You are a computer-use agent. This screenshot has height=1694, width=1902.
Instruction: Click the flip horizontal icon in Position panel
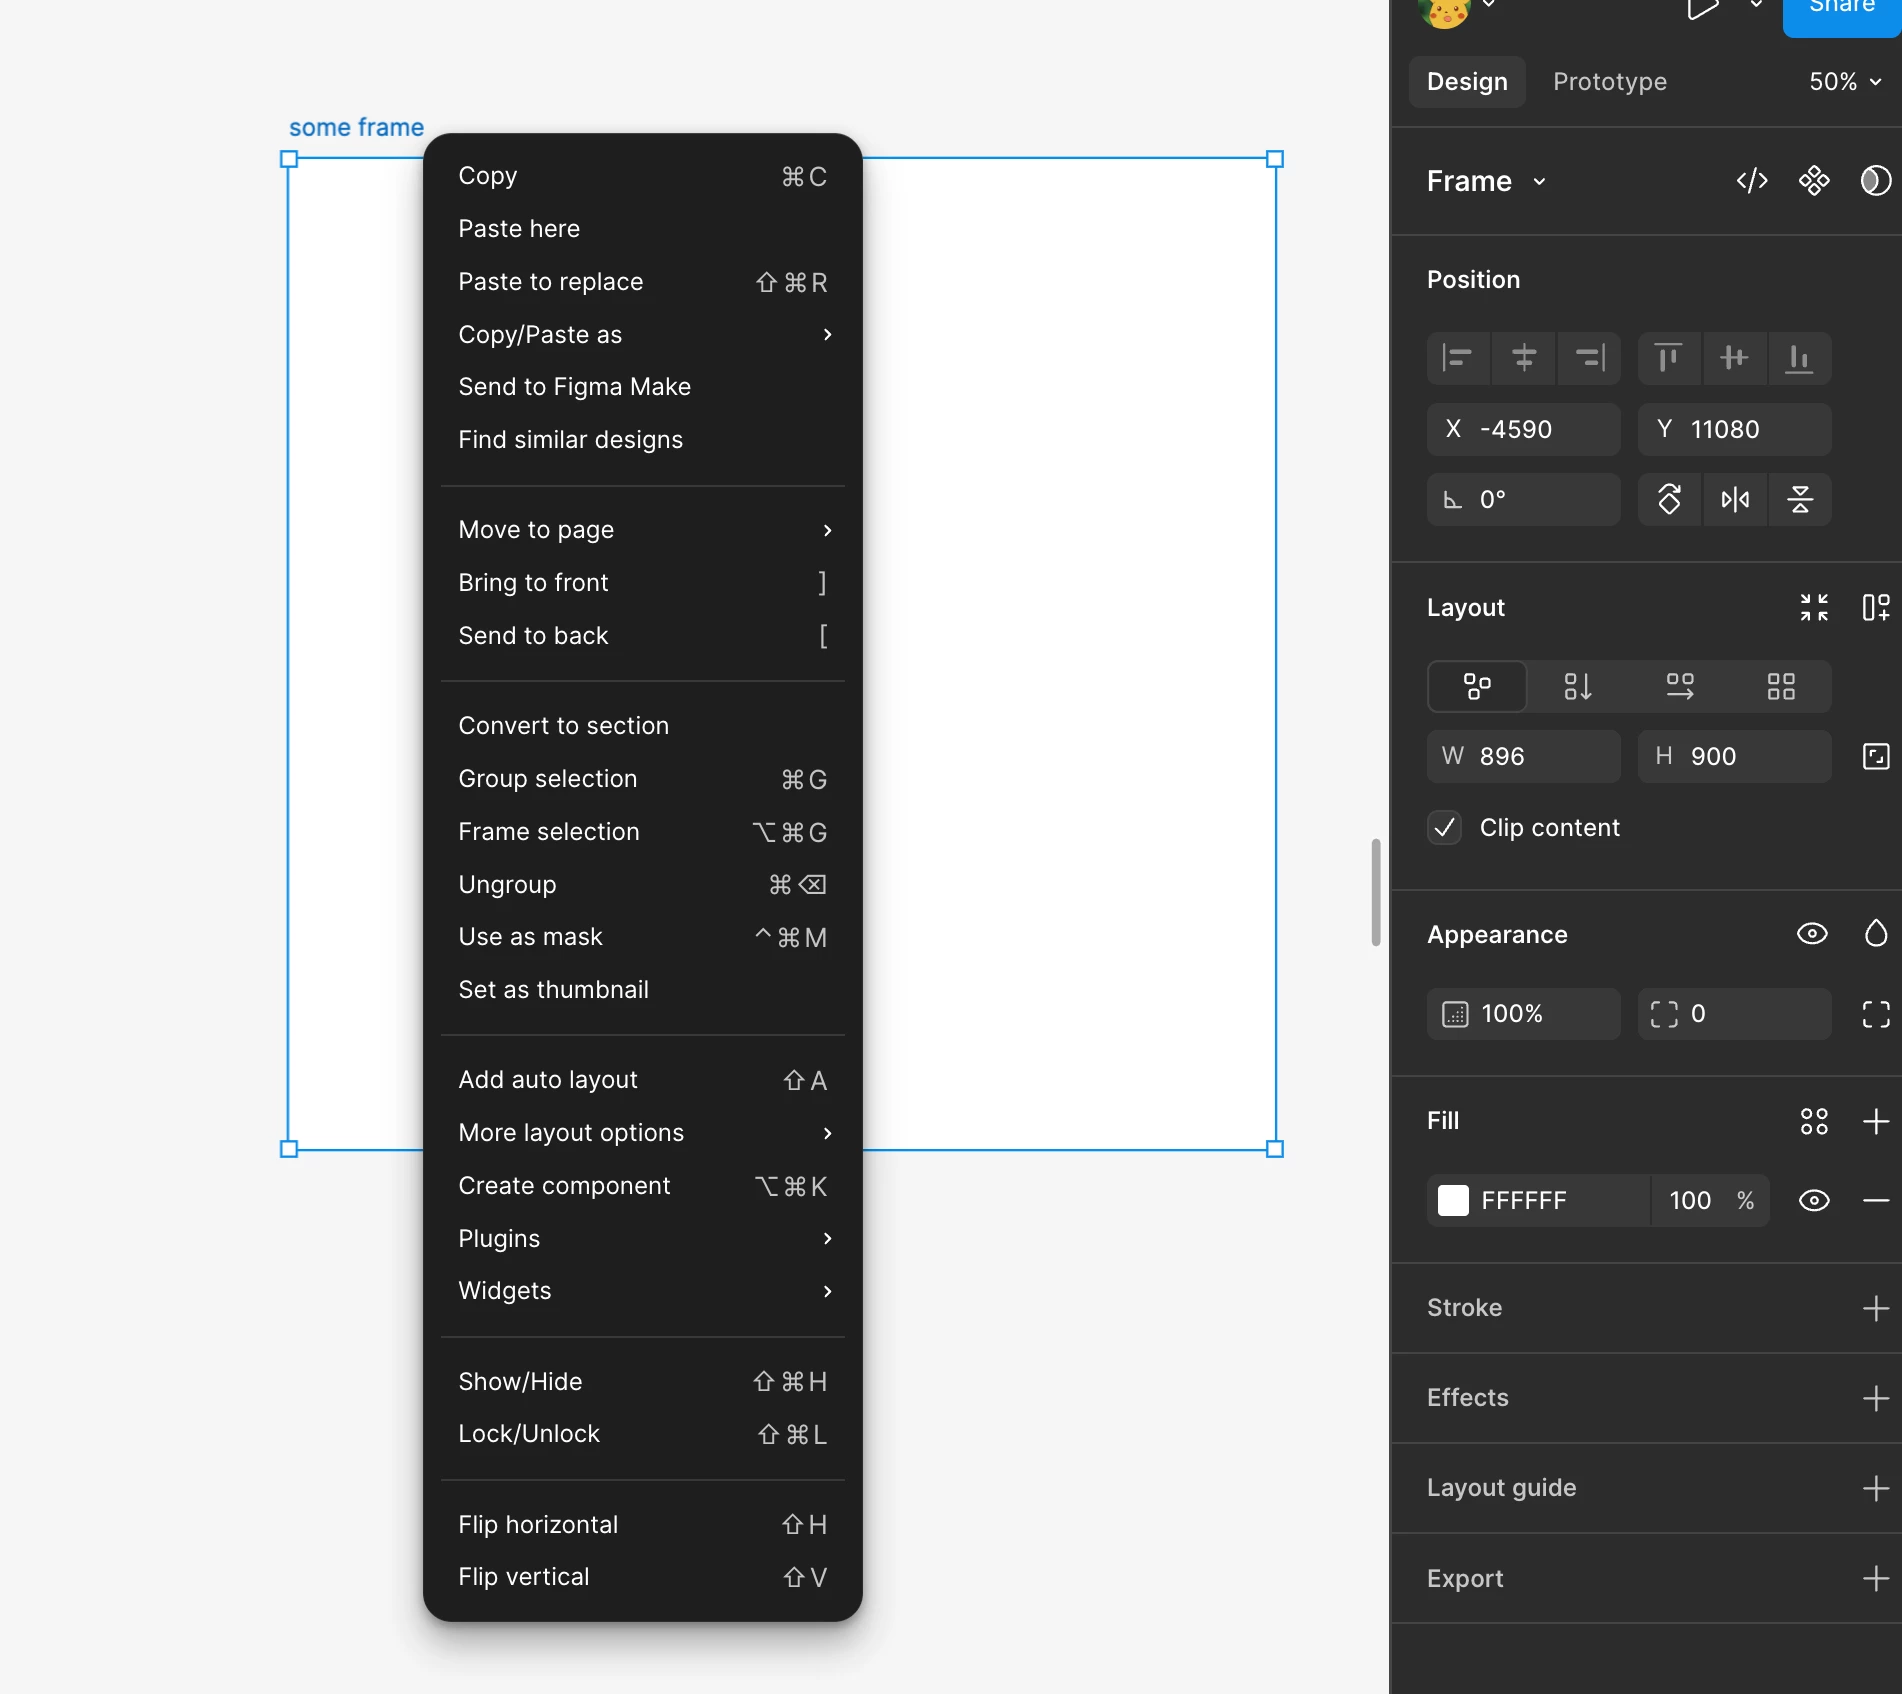(x=1735, y=499)
